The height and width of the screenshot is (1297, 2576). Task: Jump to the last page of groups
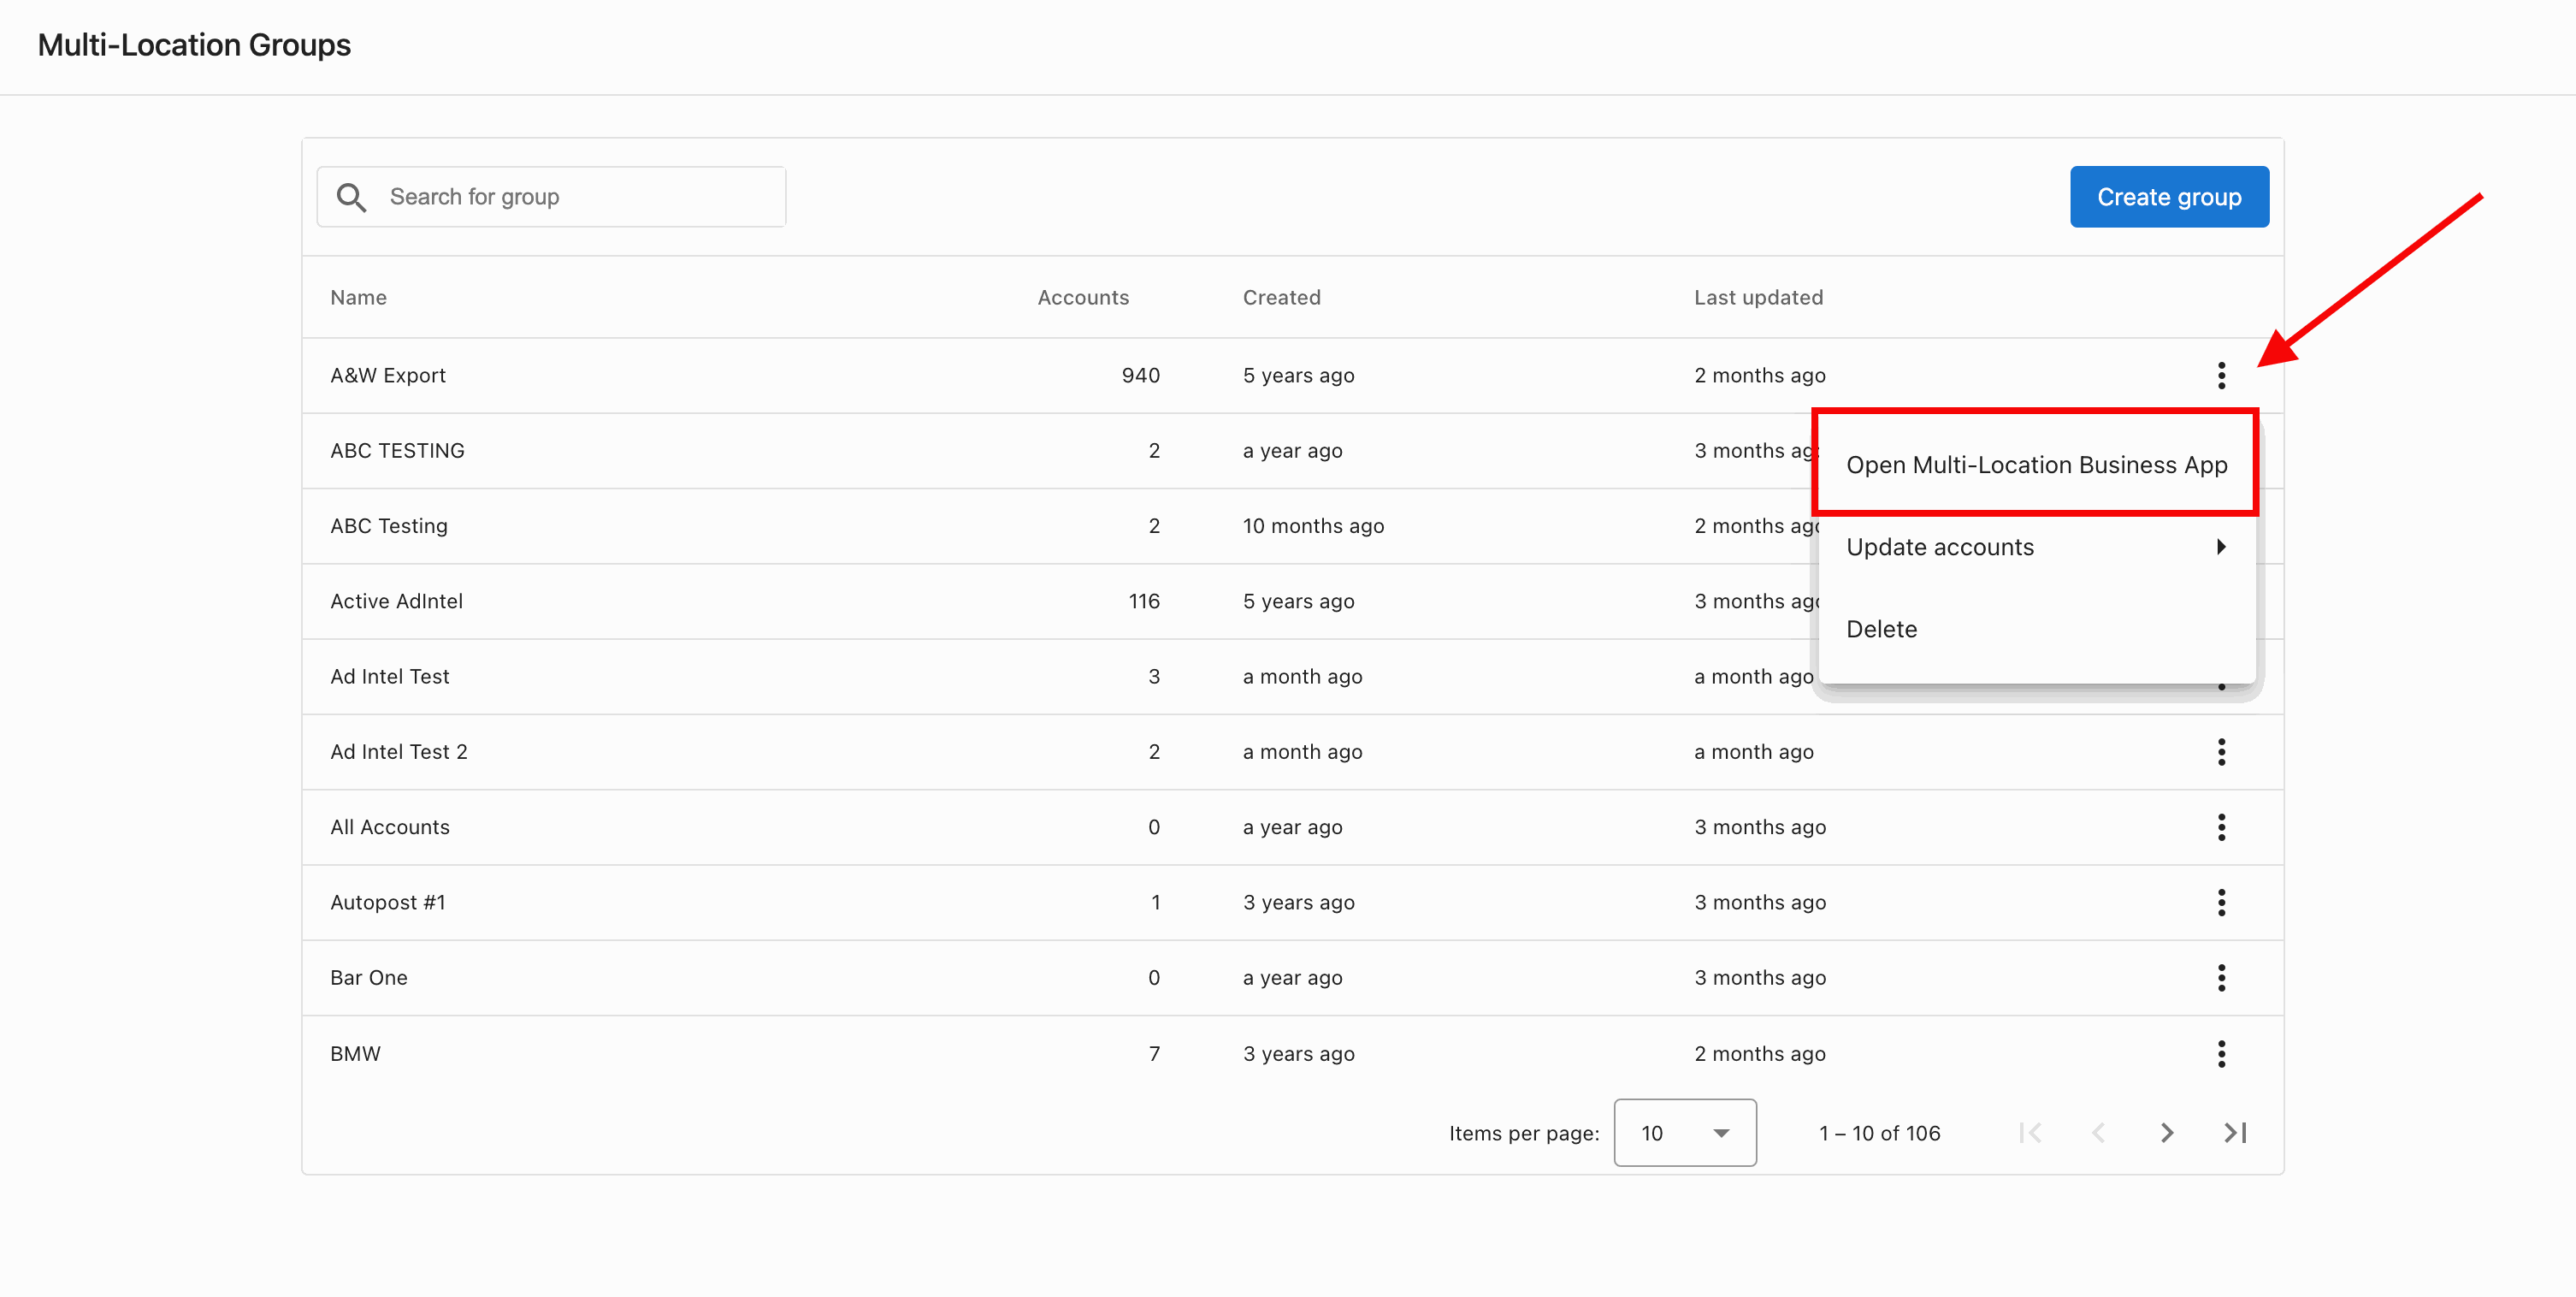click(x=2235, y=1133)
